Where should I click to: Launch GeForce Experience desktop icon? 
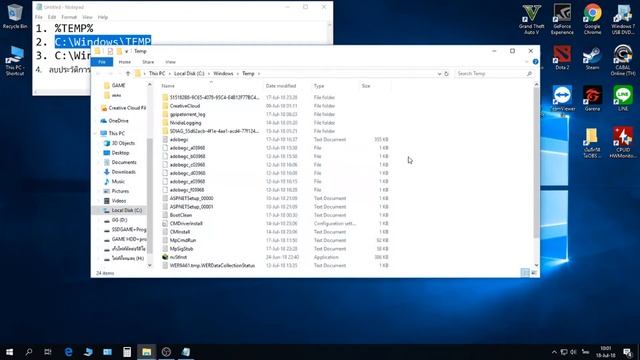562,19
